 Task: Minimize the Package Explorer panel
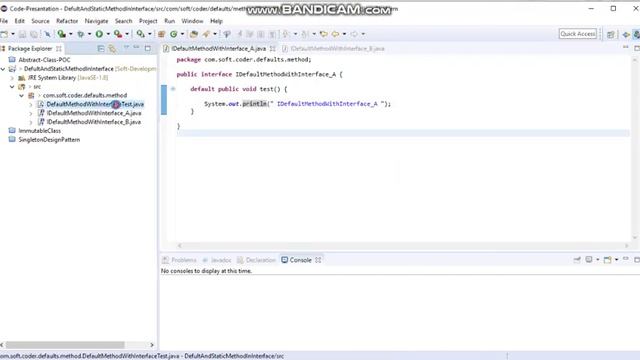point(136,48)
